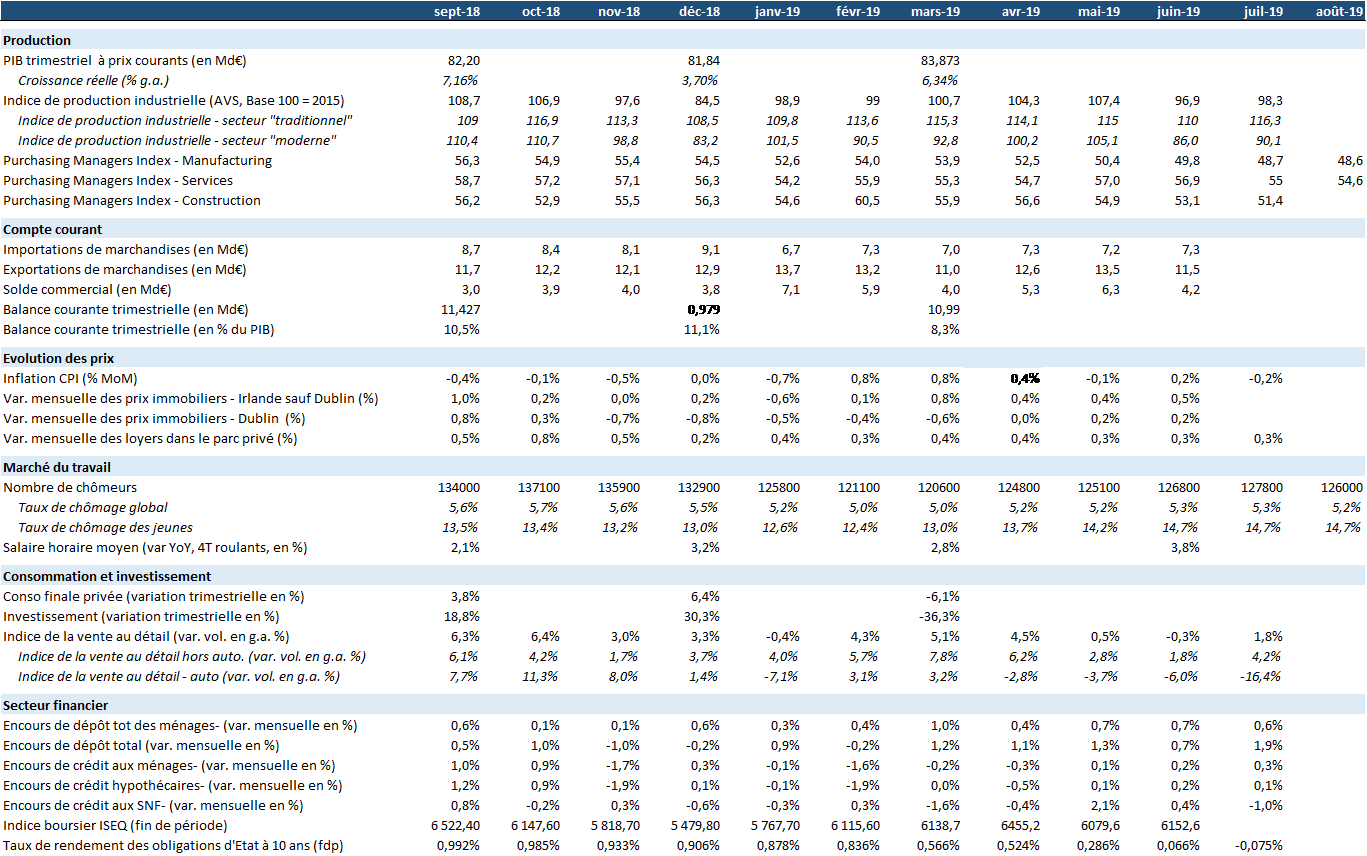Click the bond yield value 0,992%
Viewport: 1367px width, 856px height.
[461, 846]
